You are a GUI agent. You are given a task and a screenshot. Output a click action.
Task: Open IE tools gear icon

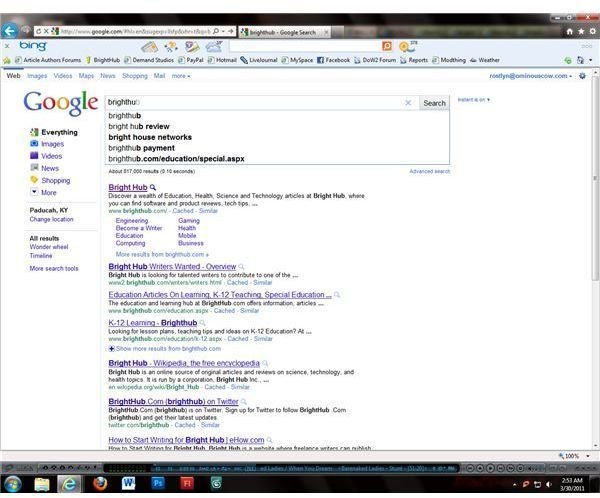(x=592, y=31)
